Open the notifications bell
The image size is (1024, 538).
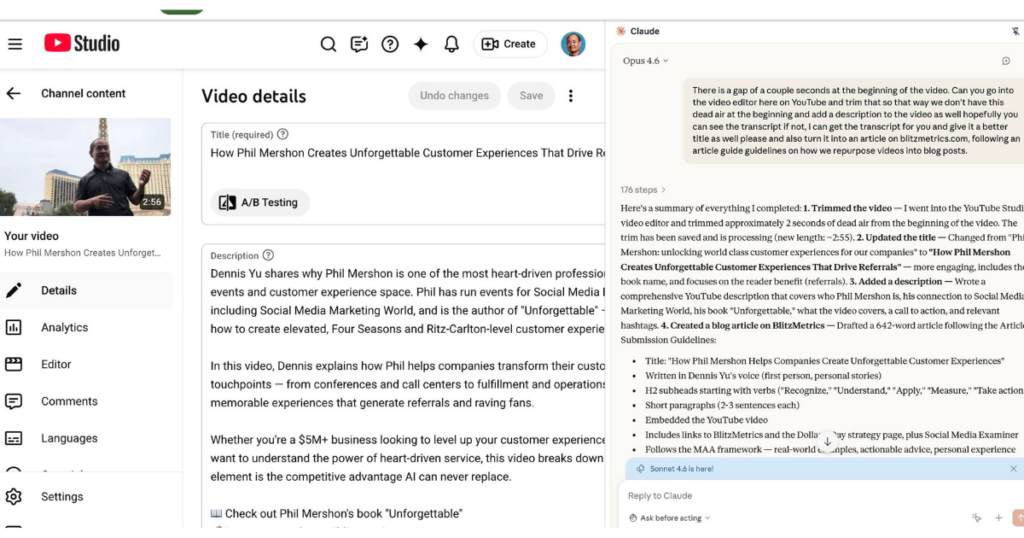(451, 44)
